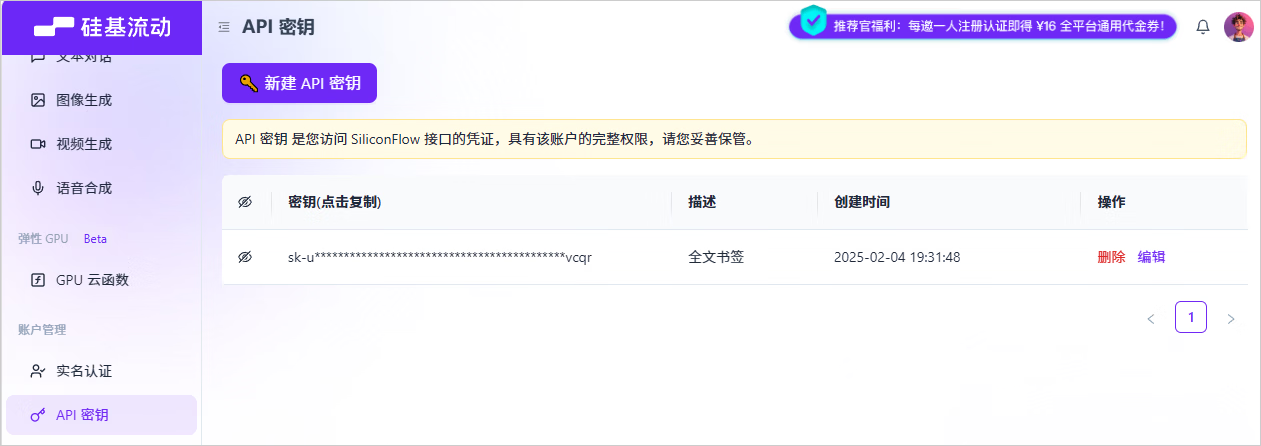
Task: Click the 密钥(点击复制) column header
Action: click(x=335, y=202)
